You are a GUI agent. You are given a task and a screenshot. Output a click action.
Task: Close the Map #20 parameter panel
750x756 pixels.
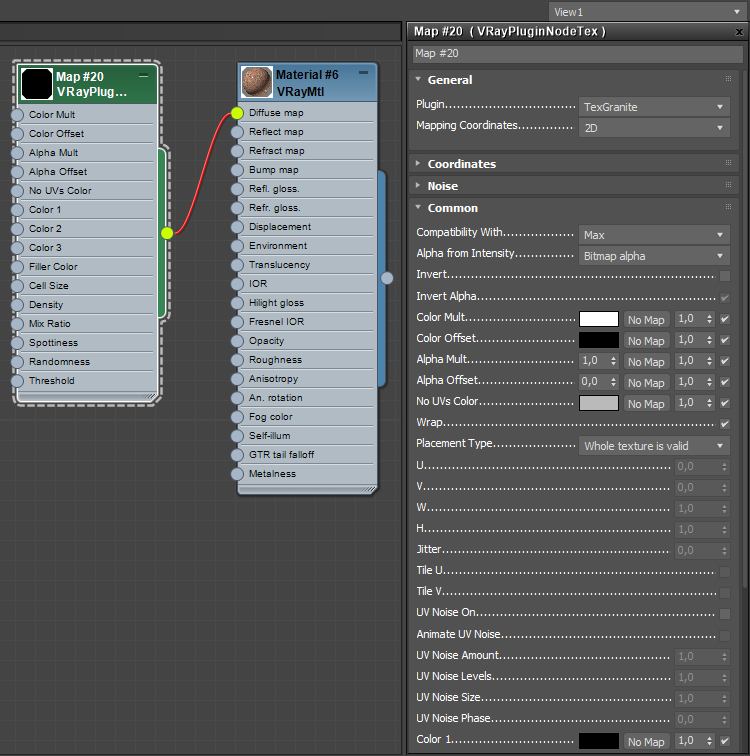738,32
